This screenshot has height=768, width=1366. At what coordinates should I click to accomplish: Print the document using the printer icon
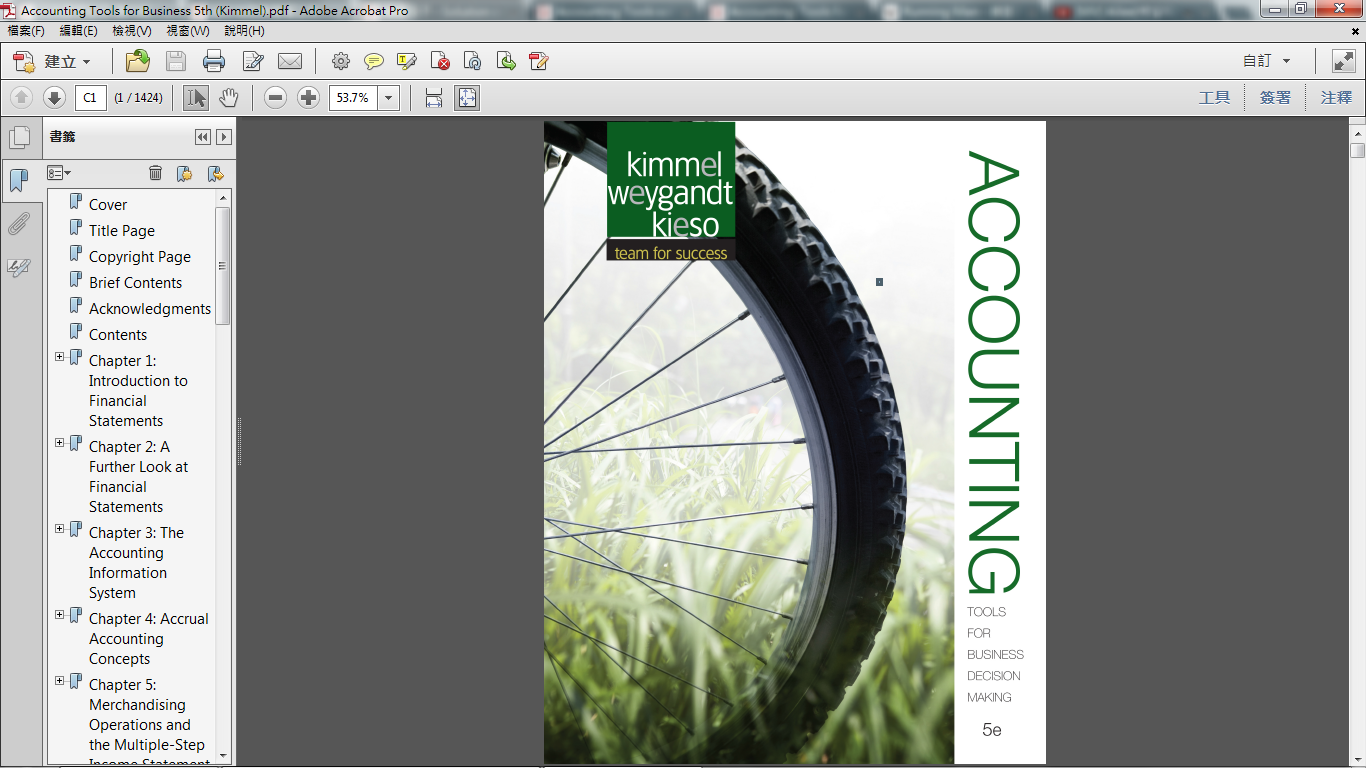[x=214, y=61]
